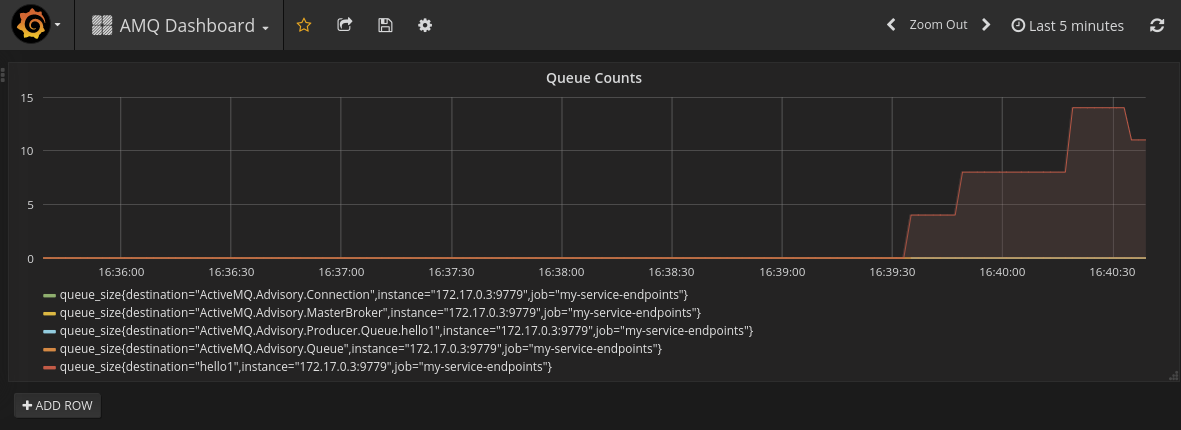Toggle the destination="hello1" series in legend

pos(306,367)
